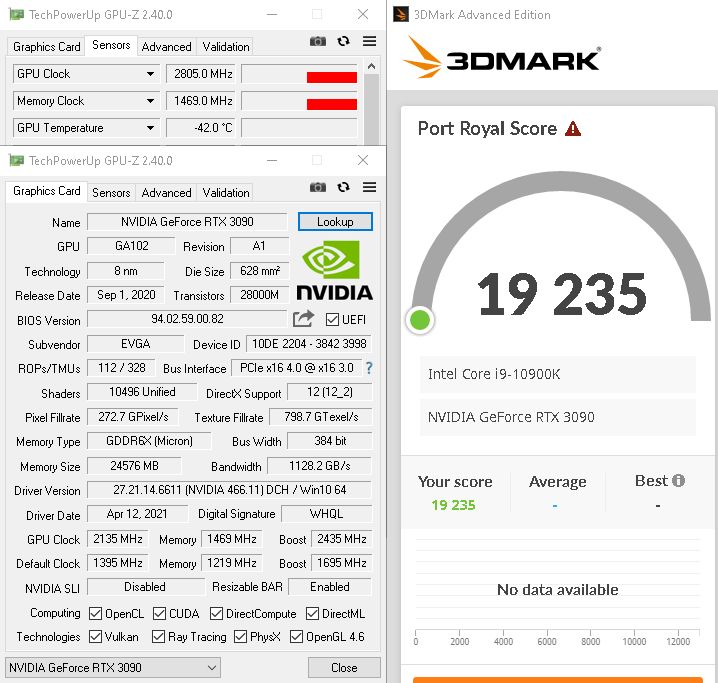Toggle the OpenGL 4.6 checkbox
The height and width of the screenshot is (683, 718).
pyautogui.click(x=296, y=636)
